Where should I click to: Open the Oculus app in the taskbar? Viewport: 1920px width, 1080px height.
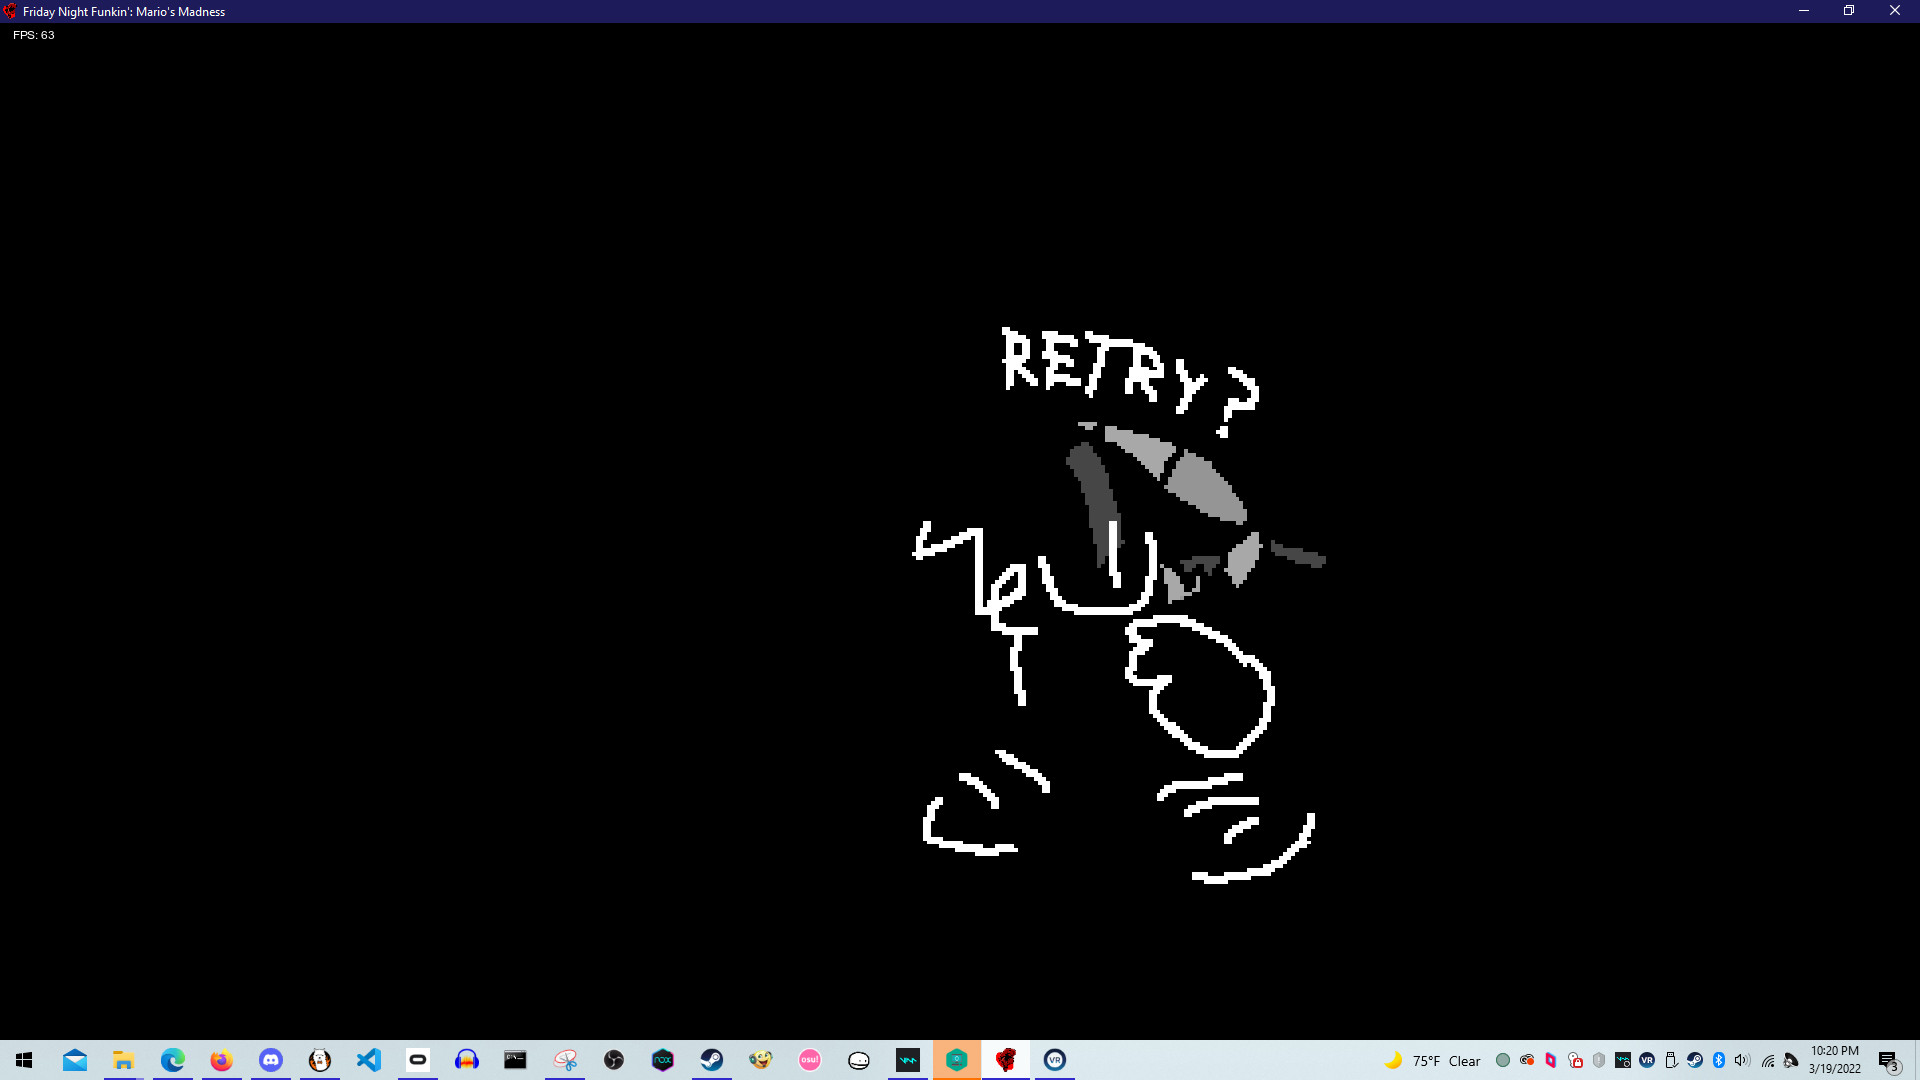(418, 1060)
